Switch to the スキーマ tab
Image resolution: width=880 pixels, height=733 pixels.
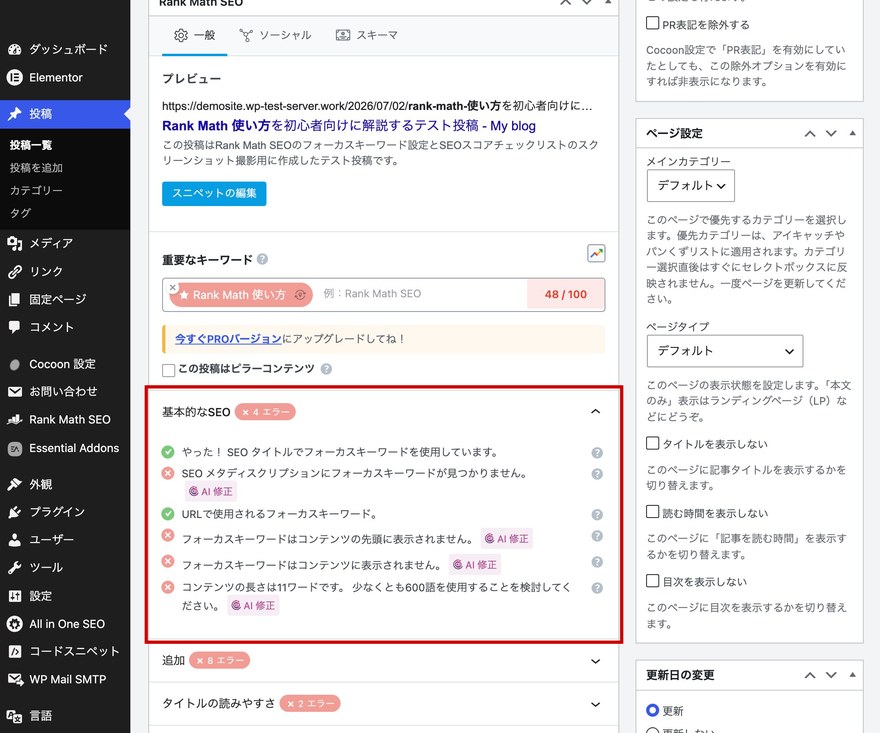pyautogui.click(x=366, y=35)
